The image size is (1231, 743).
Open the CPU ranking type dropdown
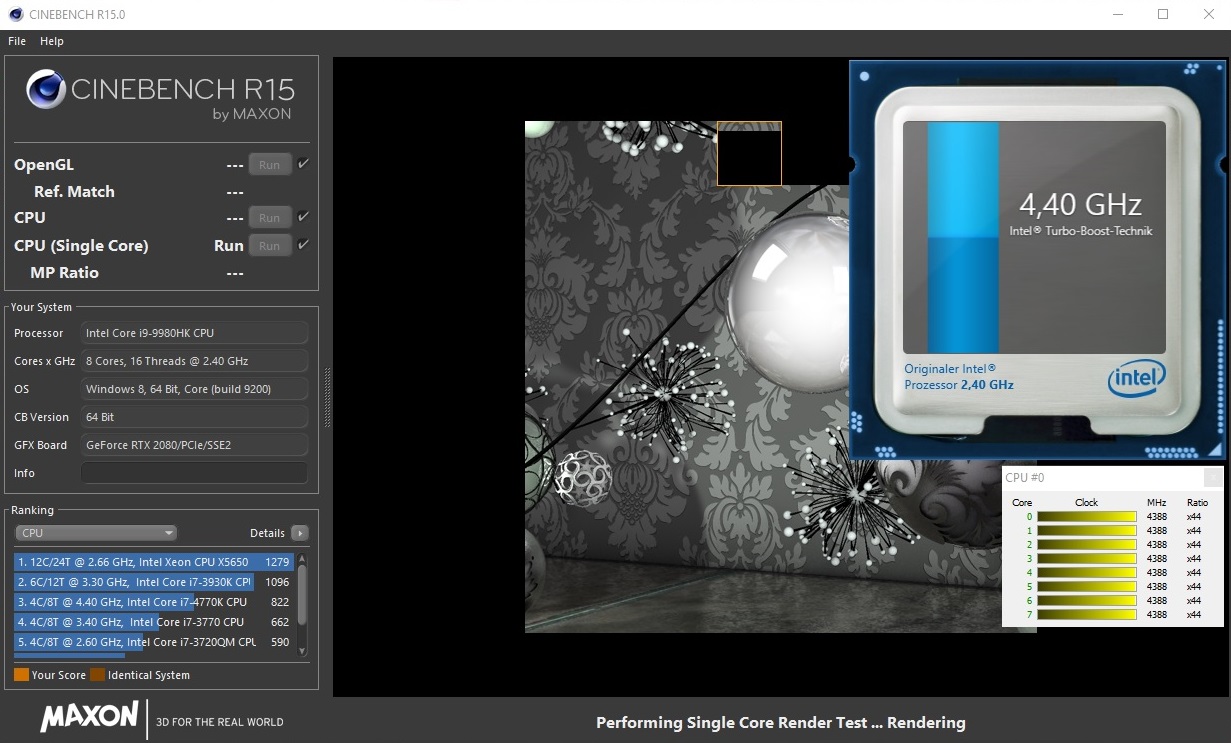tap(96, 533)
